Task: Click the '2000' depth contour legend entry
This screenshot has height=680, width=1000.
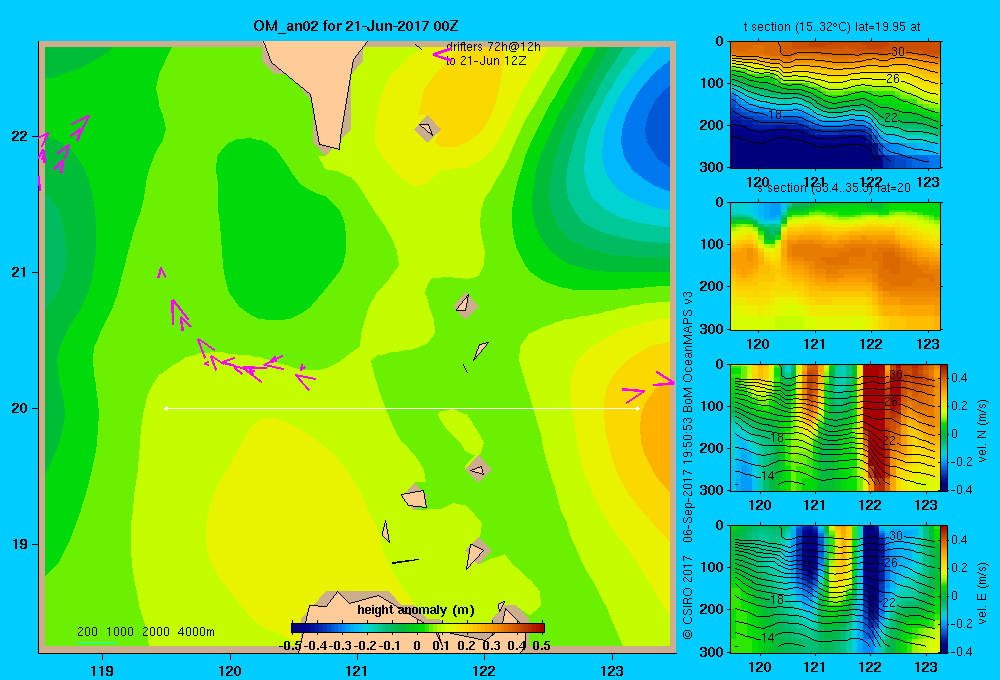Action: [156, 632]
